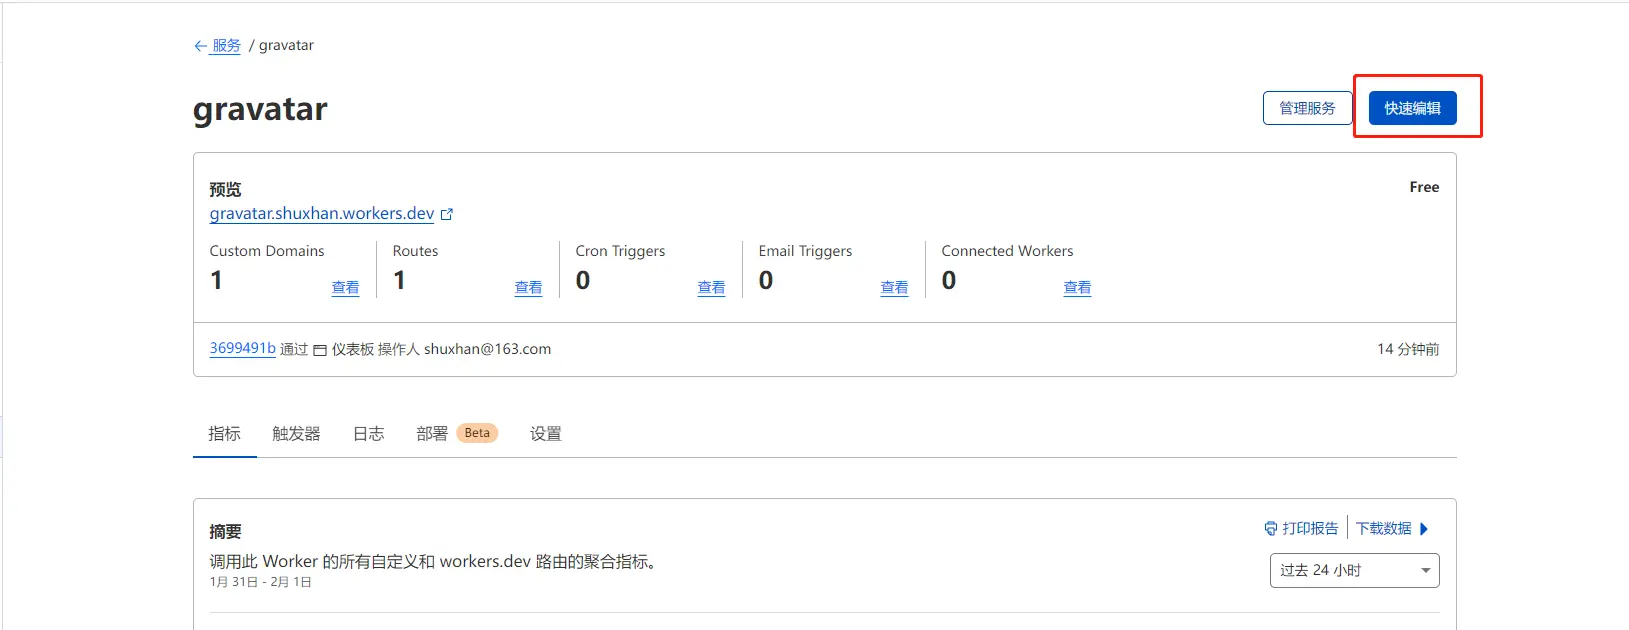Open gravatar.shuxhan.workers.dev preview link

322,213
